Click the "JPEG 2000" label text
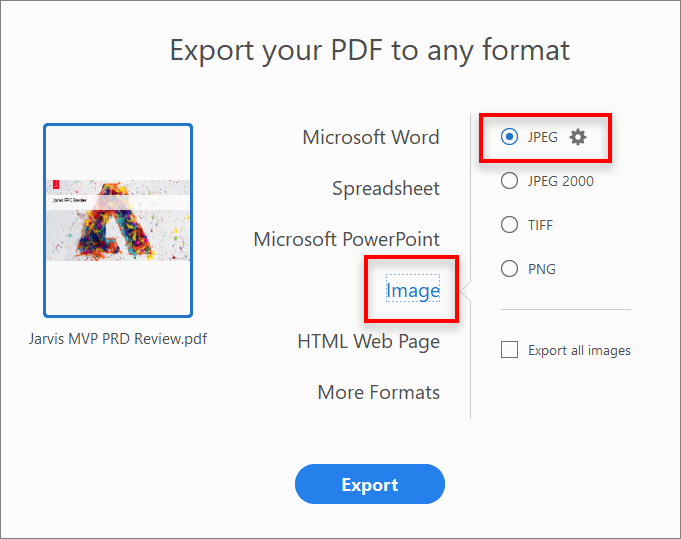This screenshot has width=681, height=539. 560,181
